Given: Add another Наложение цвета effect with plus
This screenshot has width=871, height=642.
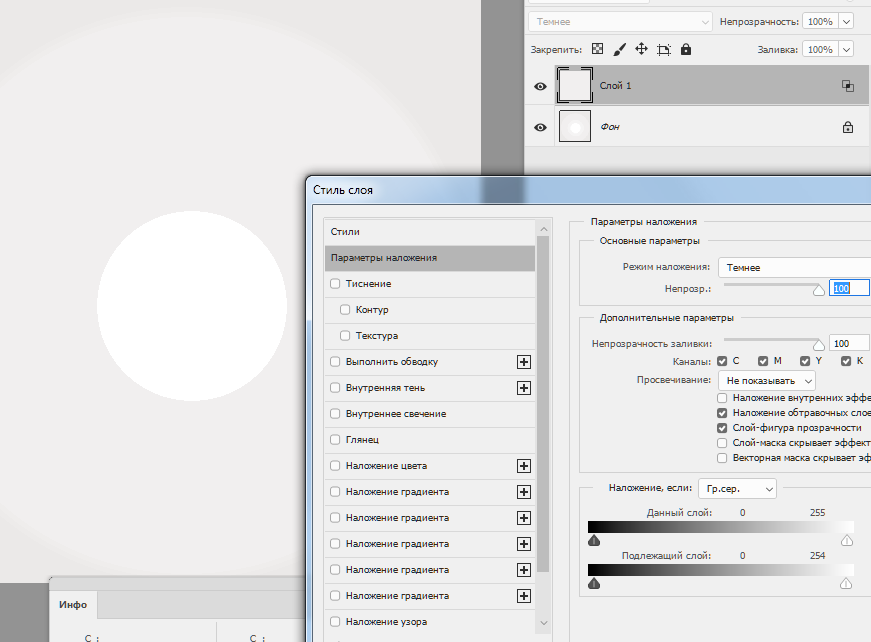Looking at the screenshot, I should (523, 466).
